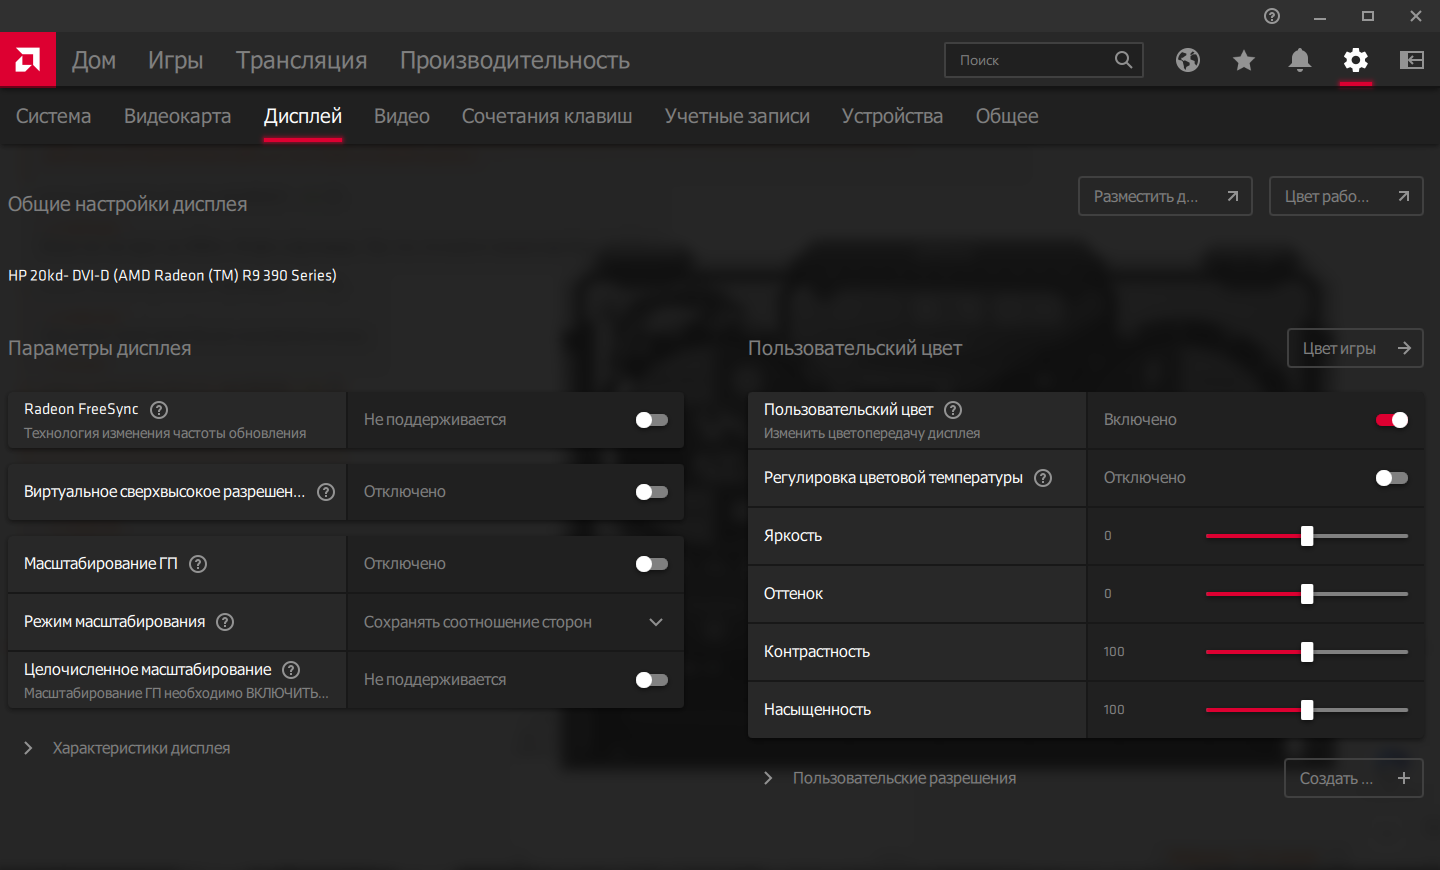Screen dimensions: 1440x870
Task: Click the Яркость slider handle
Action: pos(1307,536)
